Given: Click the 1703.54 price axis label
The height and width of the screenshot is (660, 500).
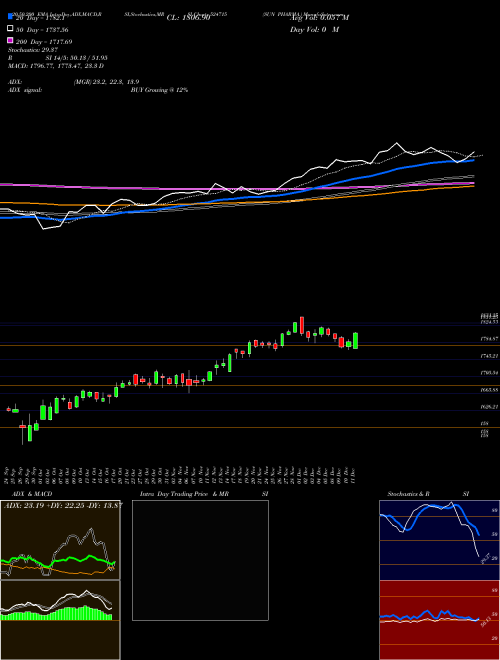Looking at the screenshot, I should pos(490,373).
